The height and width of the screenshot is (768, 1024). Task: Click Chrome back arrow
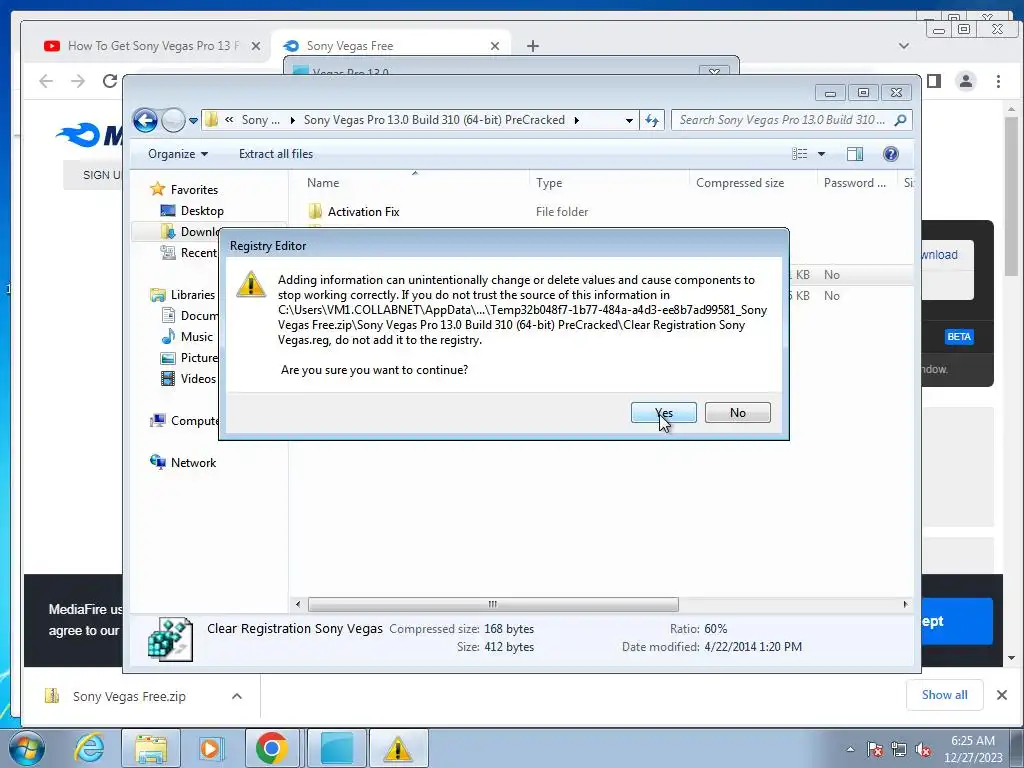(46, 81)
